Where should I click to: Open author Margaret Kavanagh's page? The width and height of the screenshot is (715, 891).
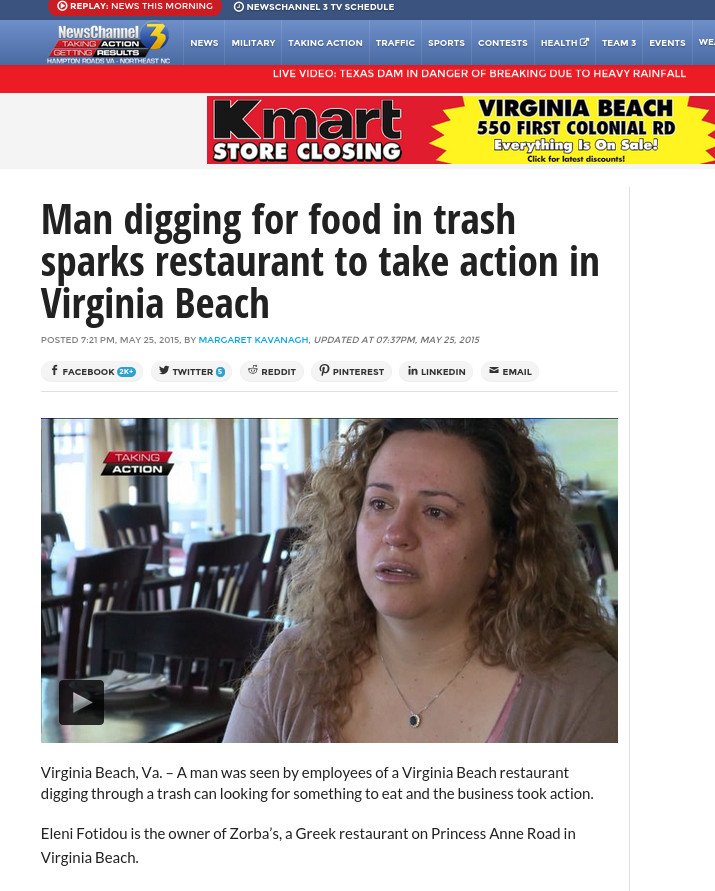253,340
